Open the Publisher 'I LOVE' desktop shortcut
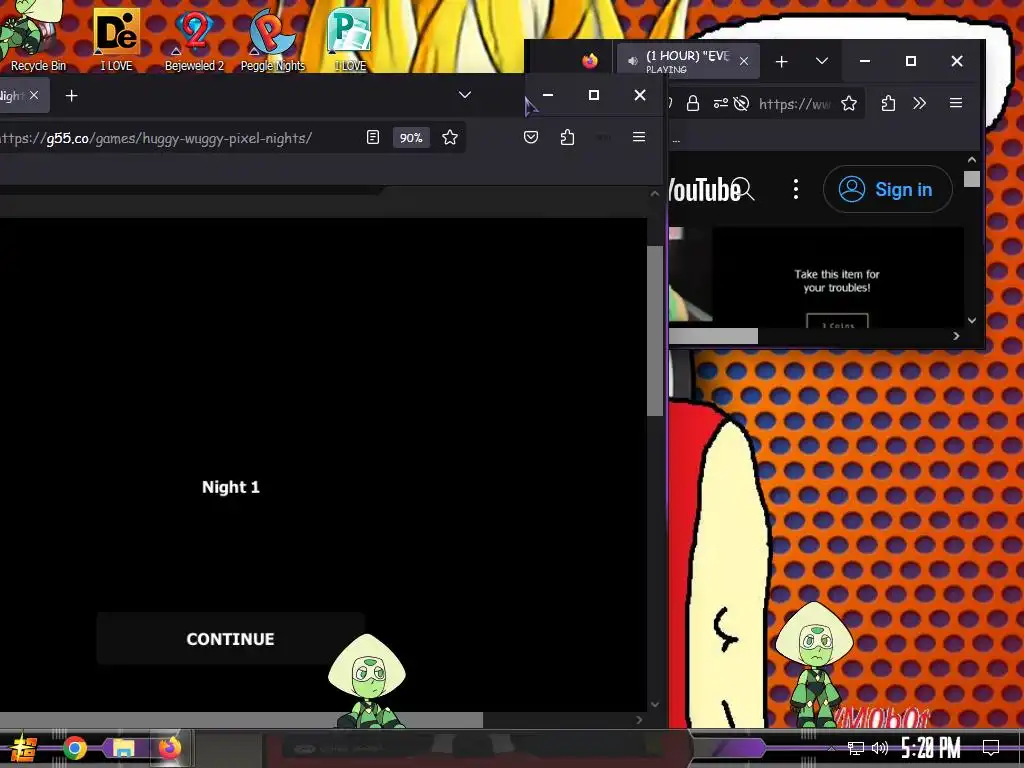 coord(350,40)
